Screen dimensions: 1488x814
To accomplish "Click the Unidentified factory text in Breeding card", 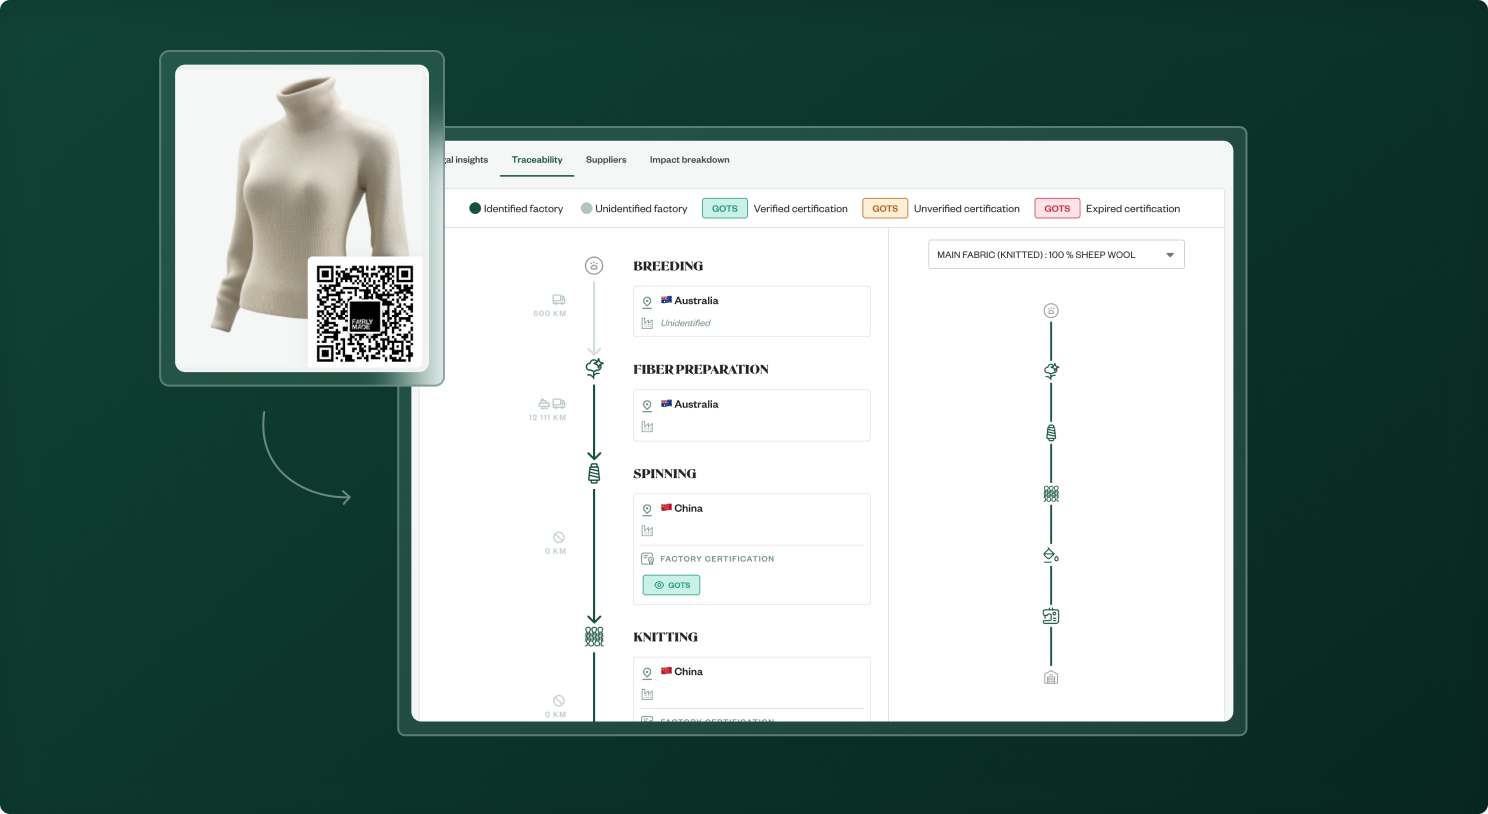I will [685, 323].
